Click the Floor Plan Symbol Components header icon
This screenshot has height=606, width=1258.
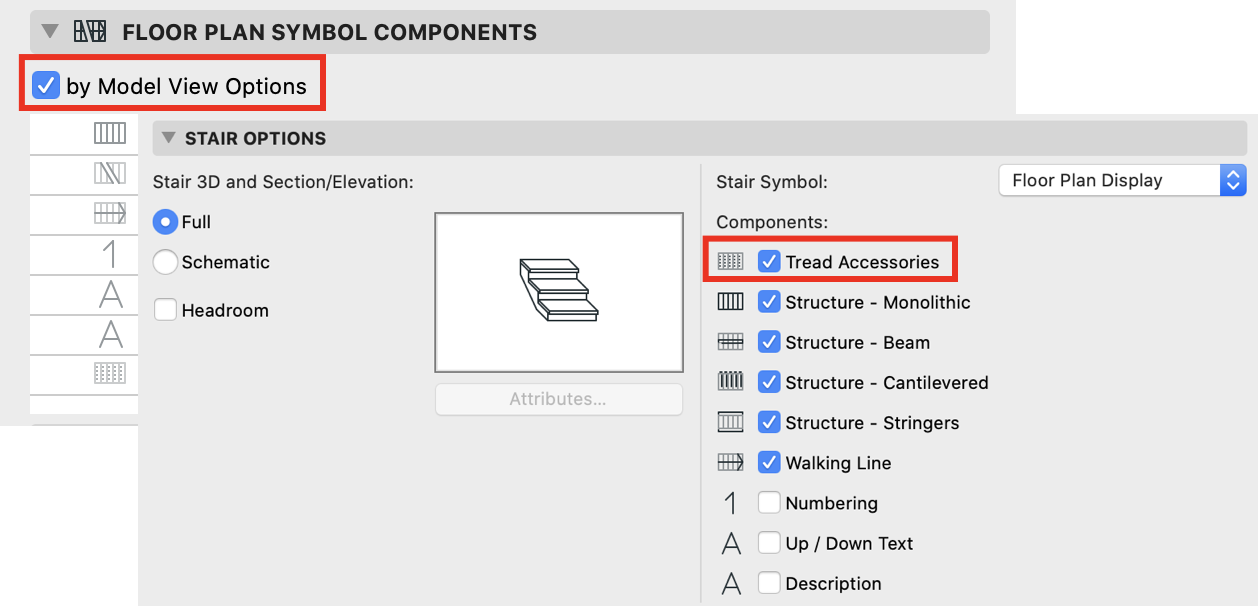pyautogui.click(x=90, y=32)
